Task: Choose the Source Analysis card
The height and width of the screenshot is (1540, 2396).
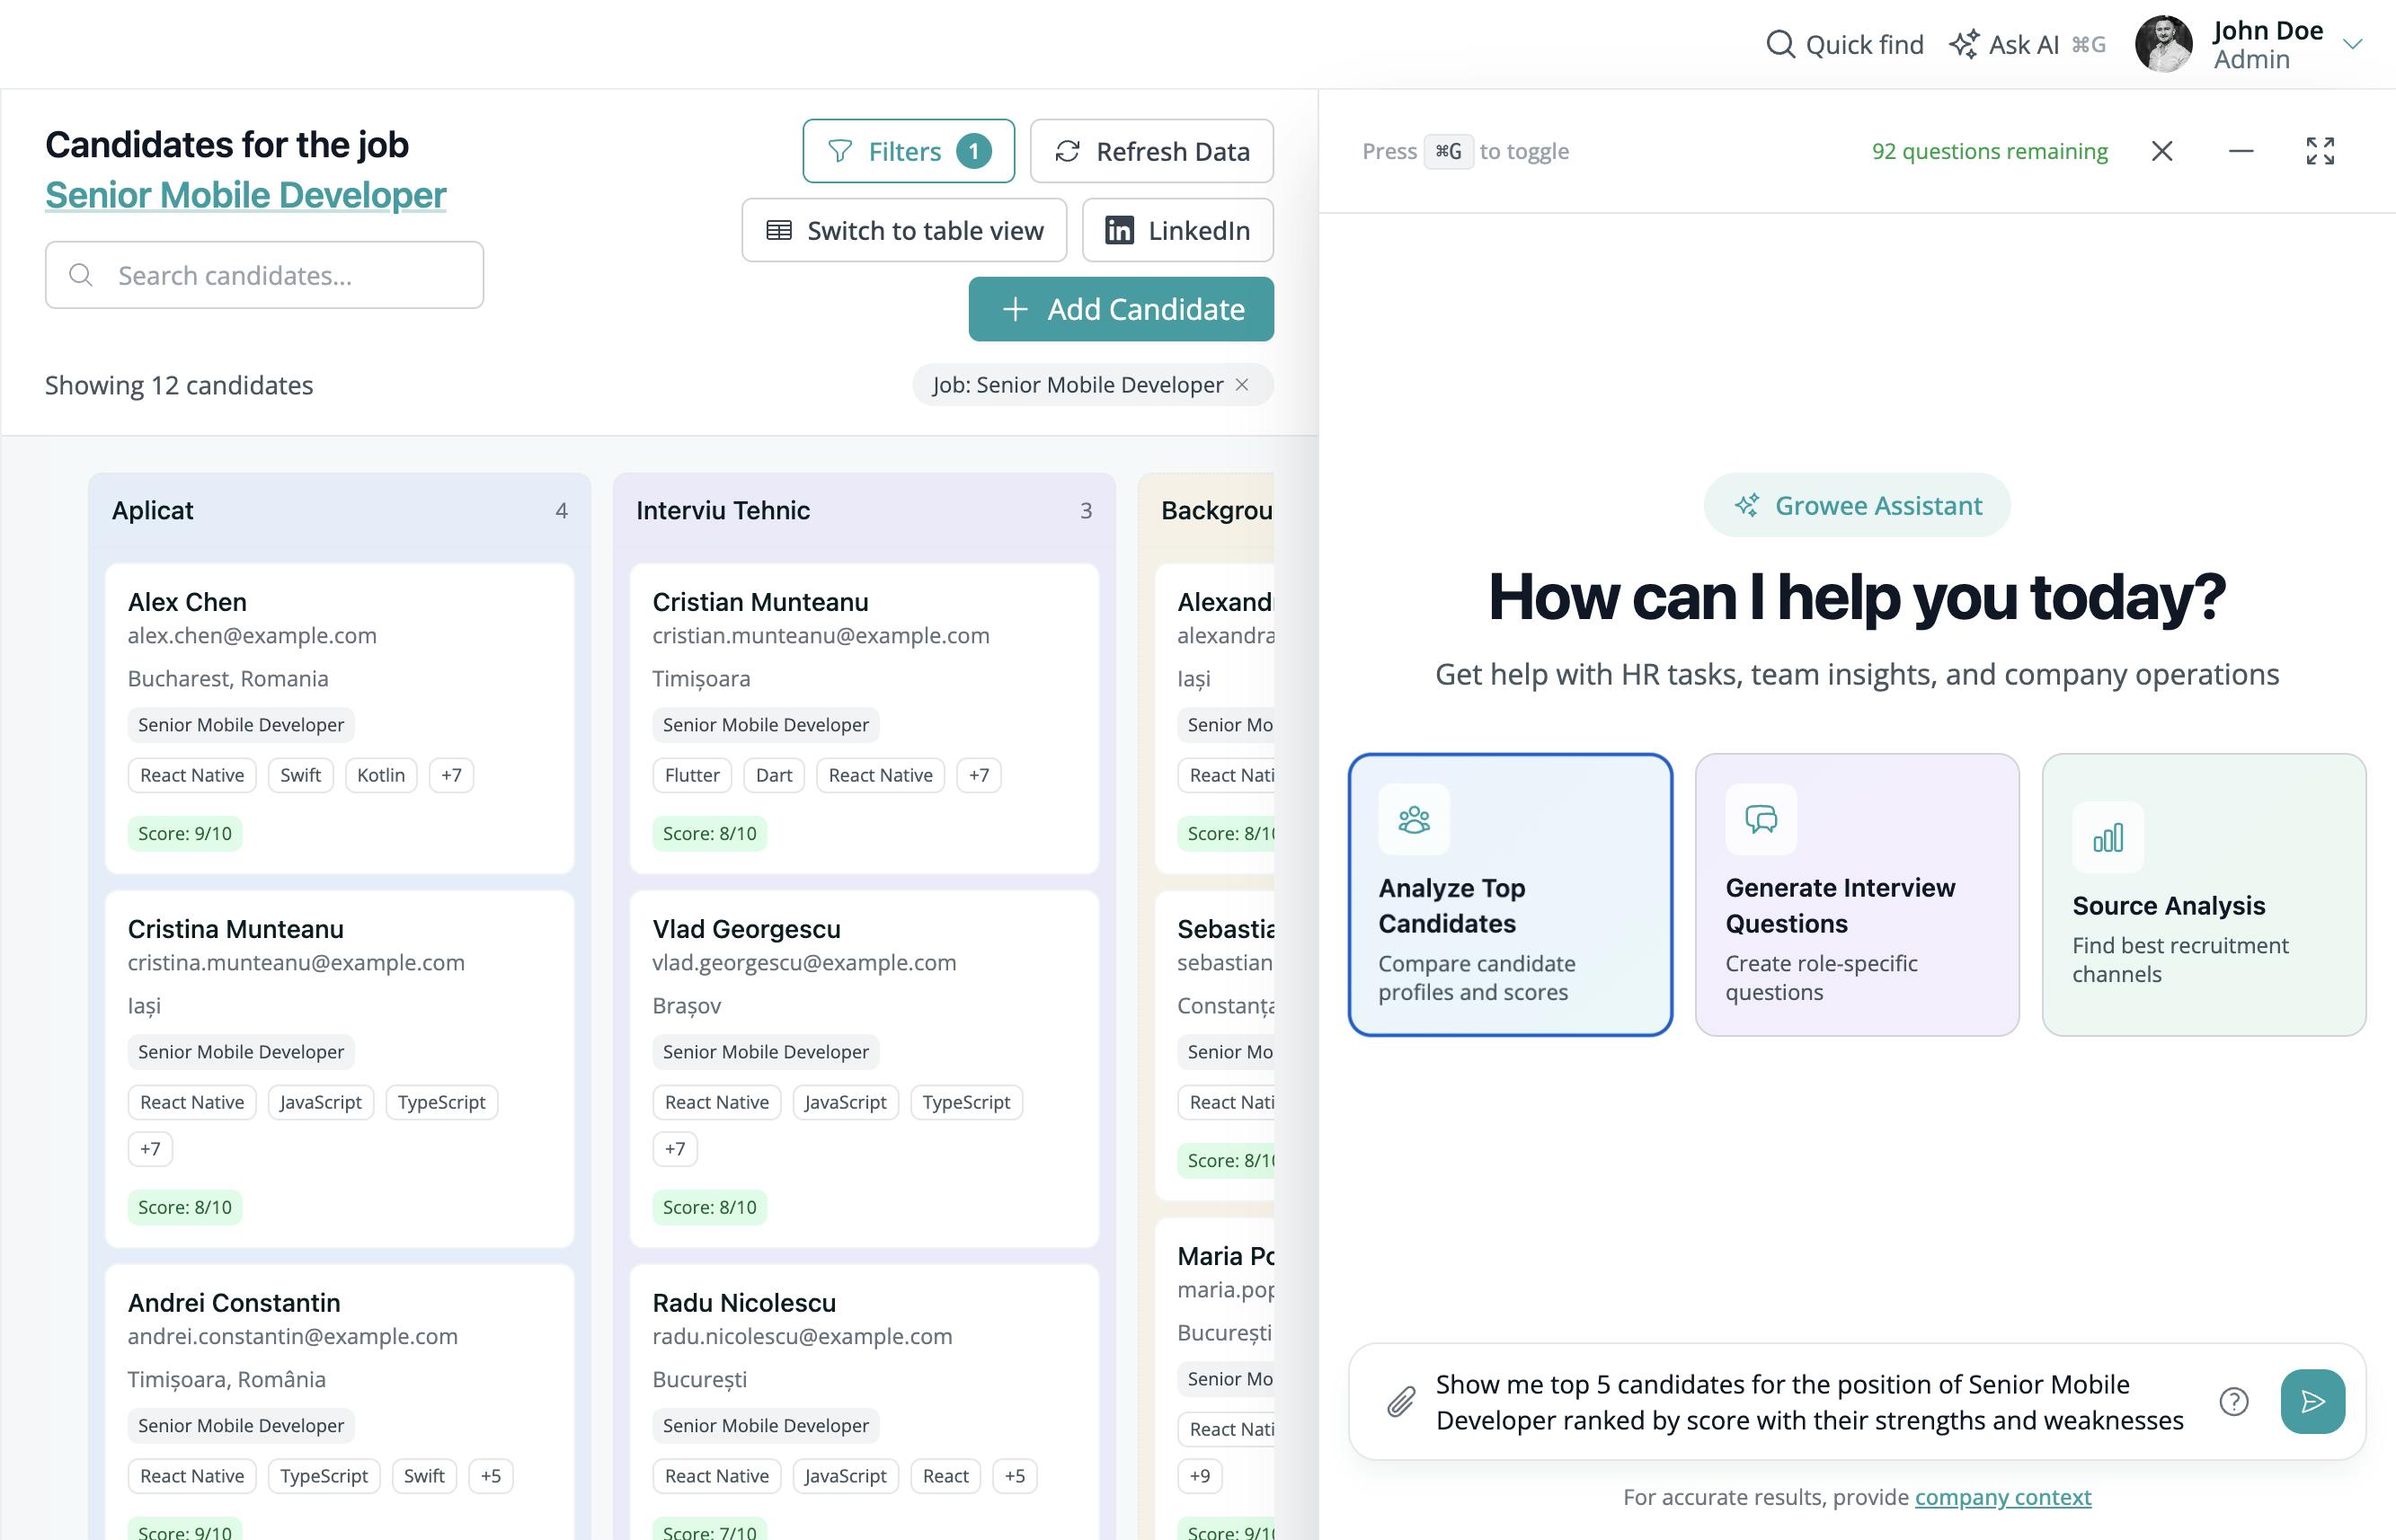Action: [2203, 895]
